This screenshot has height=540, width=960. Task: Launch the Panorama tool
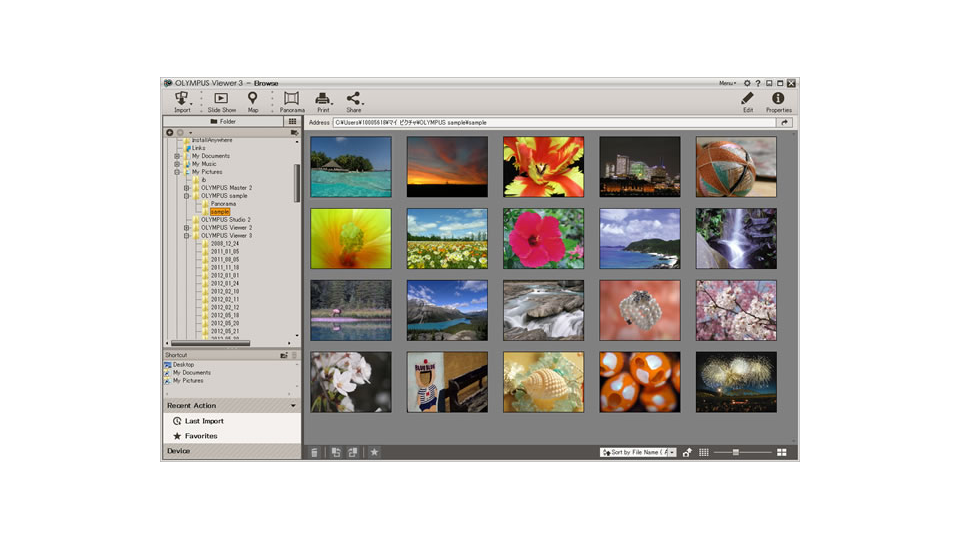coord(291,102)
